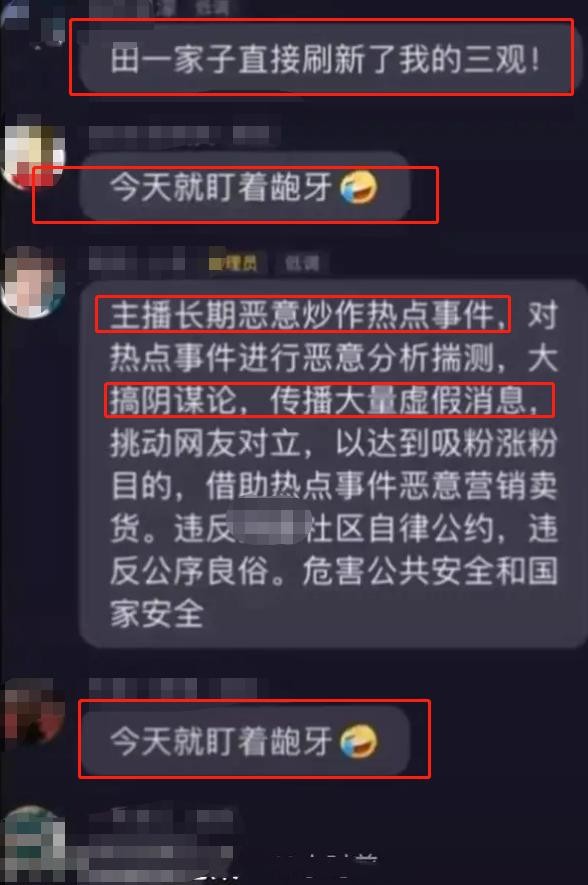Tap the blurred username left of the 管理员 badge

(x=138, y=262)
